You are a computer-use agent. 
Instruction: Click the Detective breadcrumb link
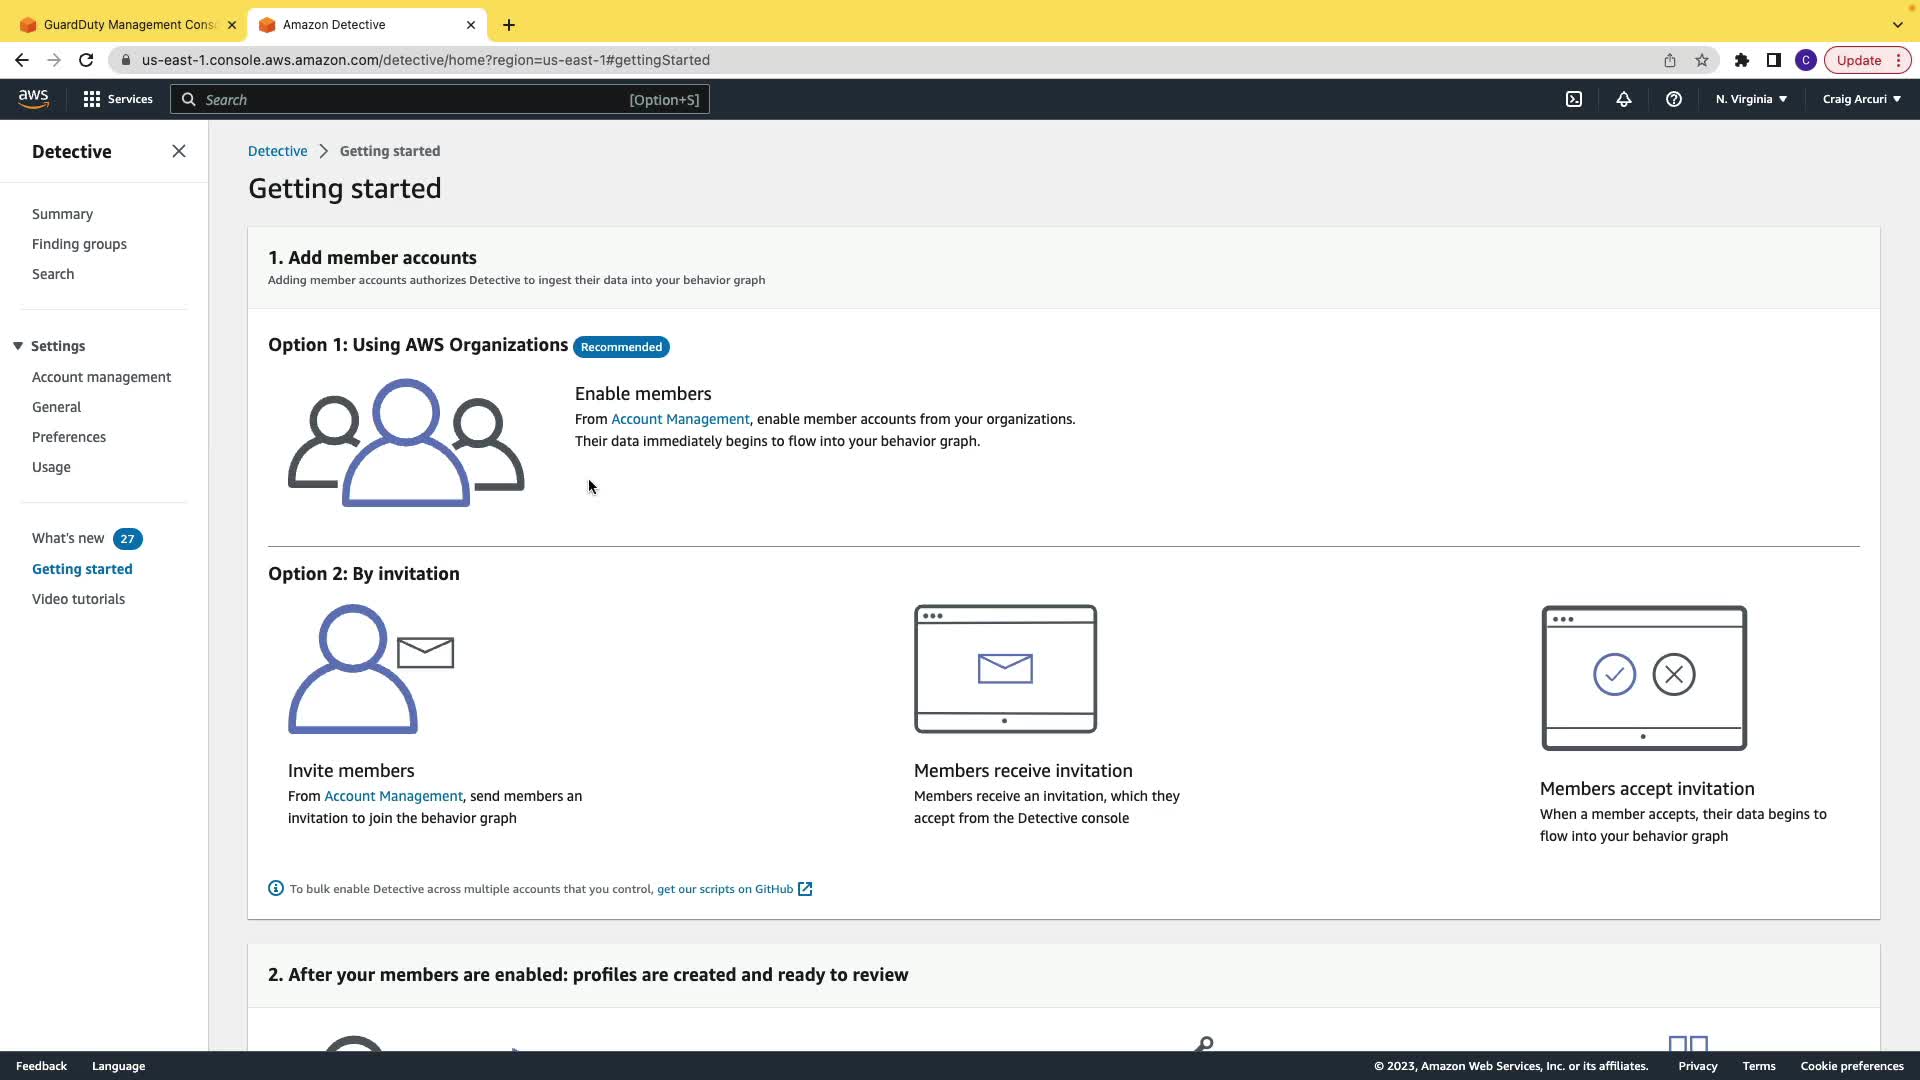click(277, 151)
